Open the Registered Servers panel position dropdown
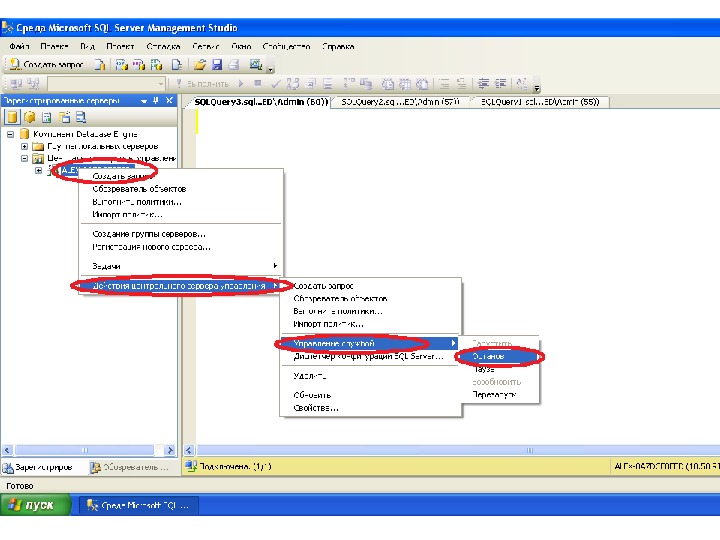Image resolution: width=720 pixels, height=540 pixels. tap(144, 101)
